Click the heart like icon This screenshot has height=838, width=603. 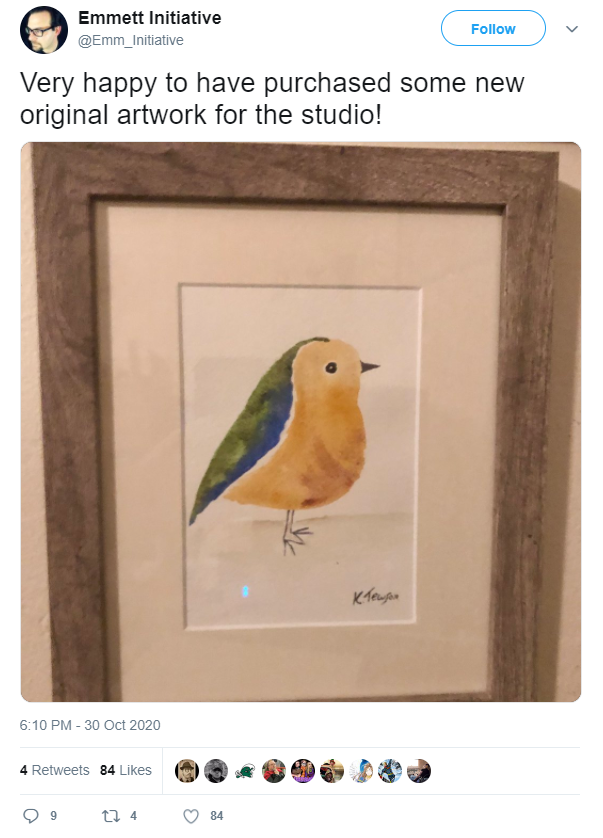click(x=191, y=816)
